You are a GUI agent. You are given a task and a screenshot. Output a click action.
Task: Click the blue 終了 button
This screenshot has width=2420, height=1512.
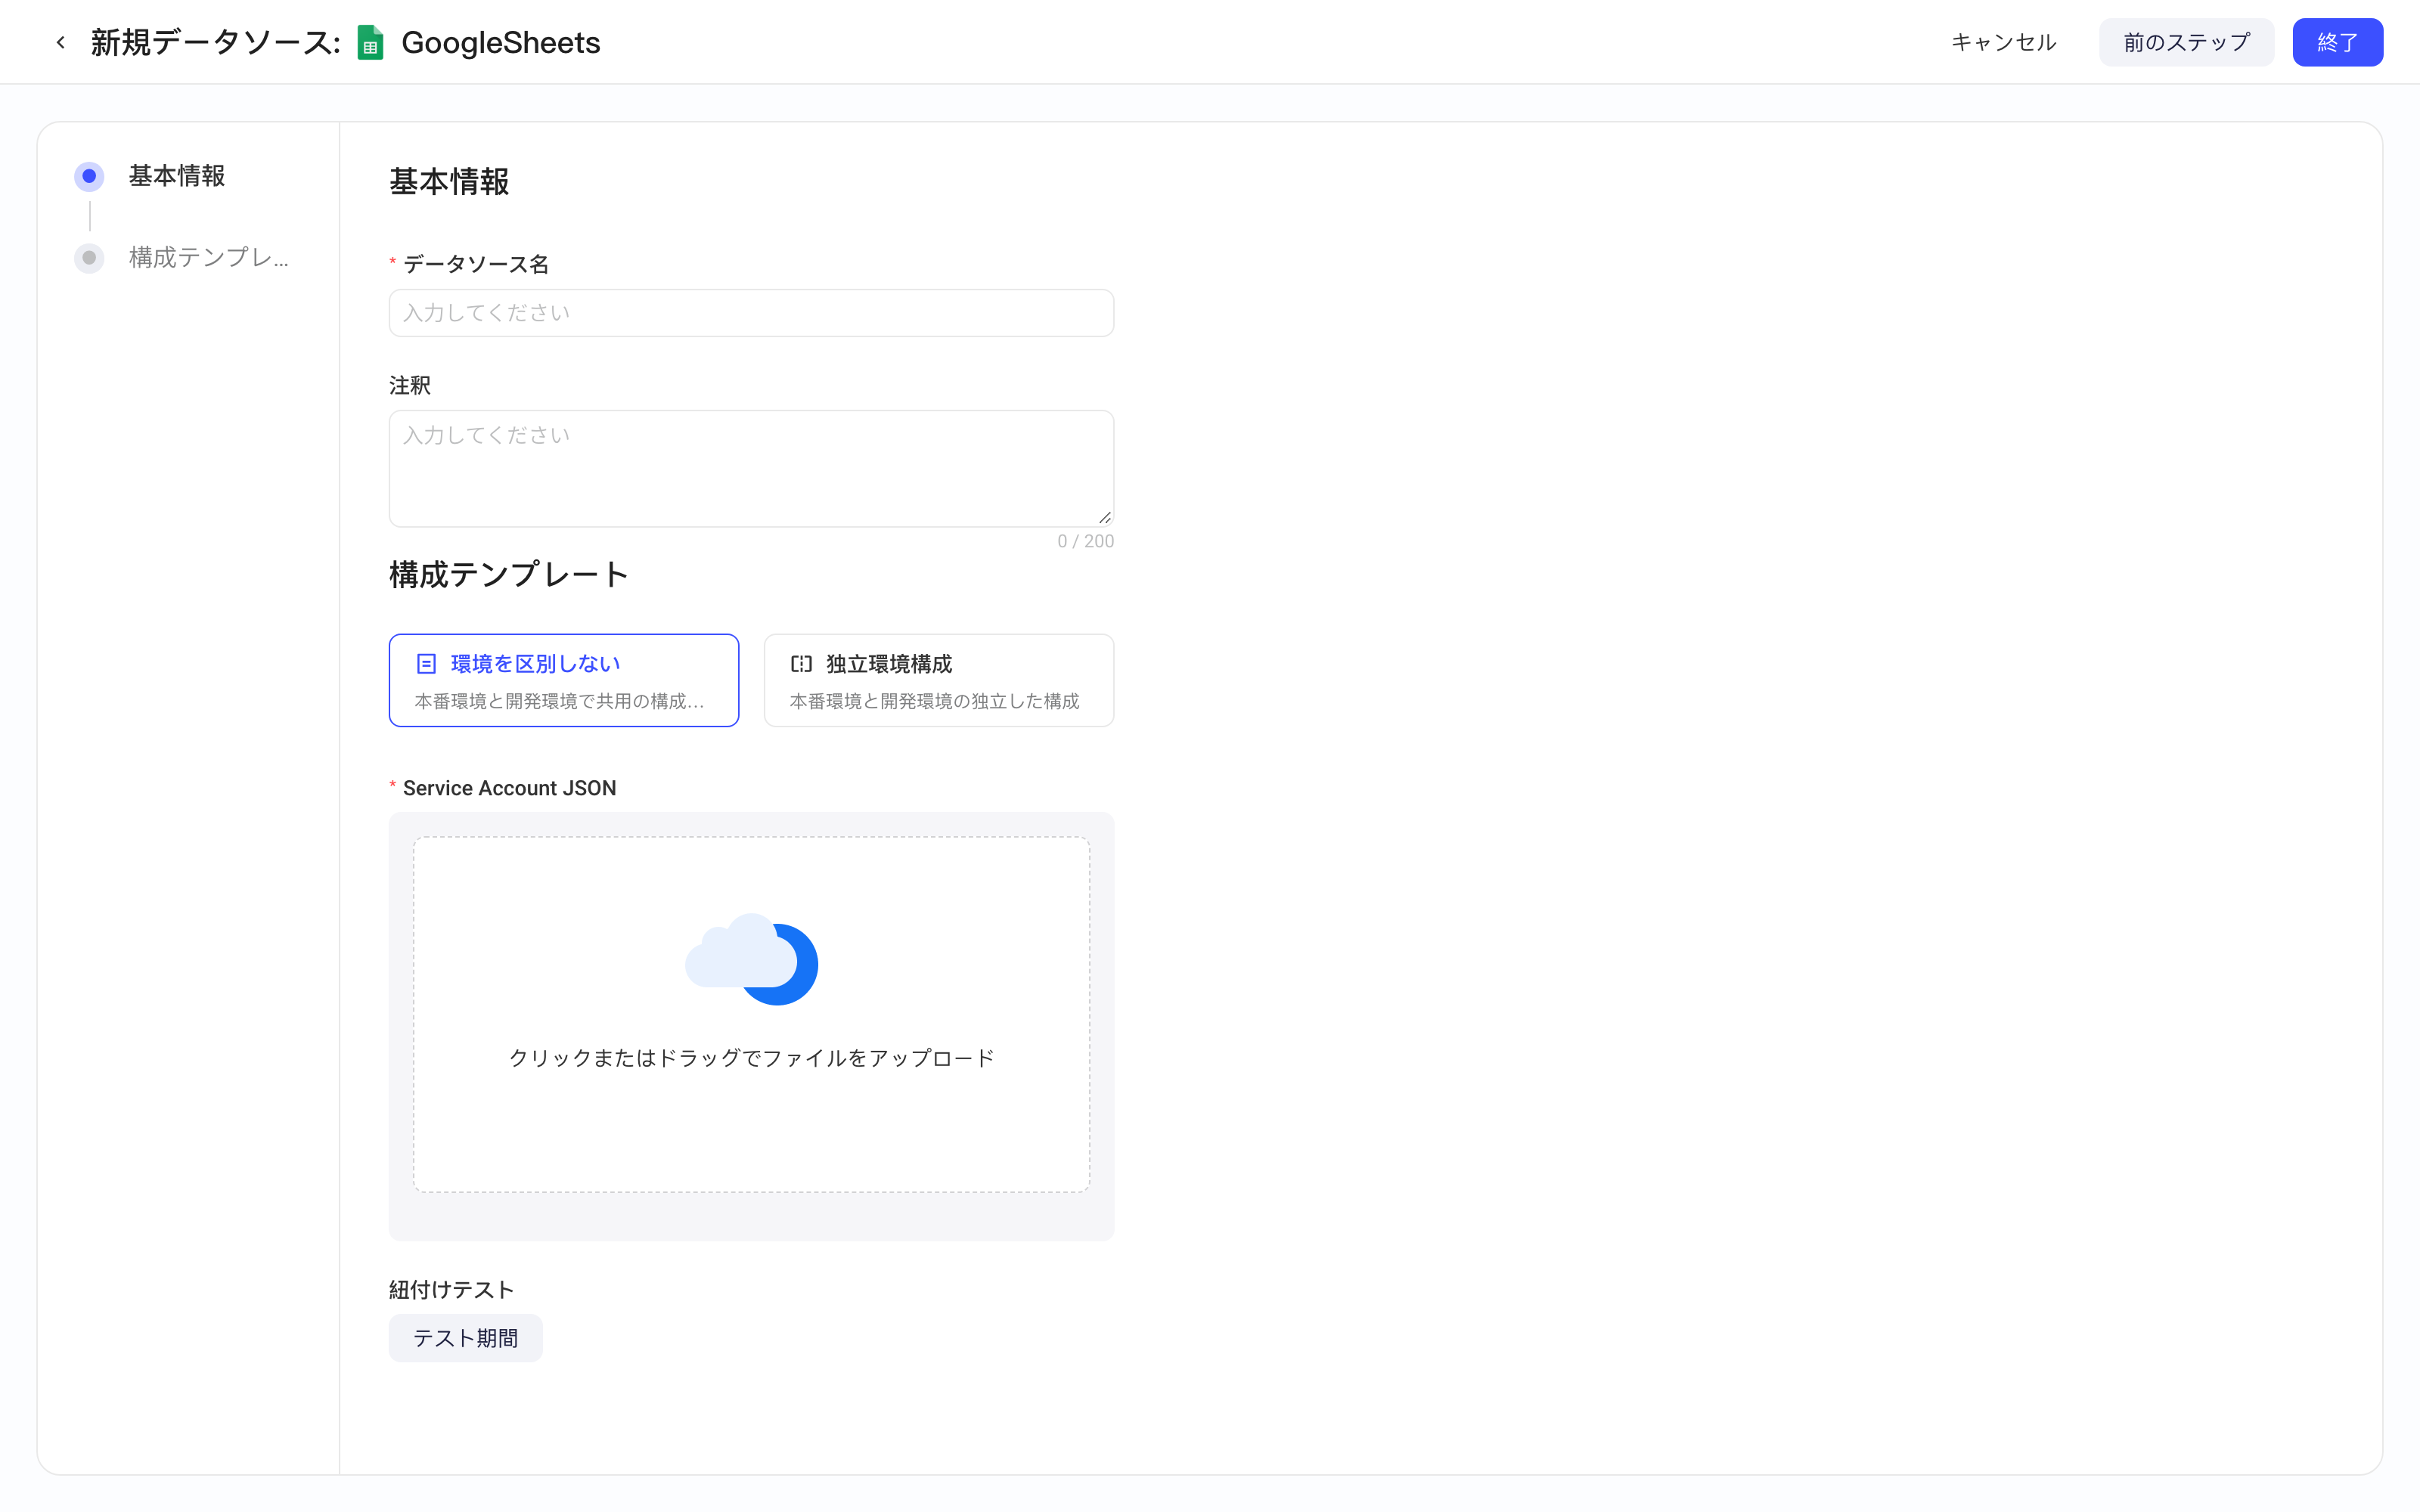pos(2337,42)
